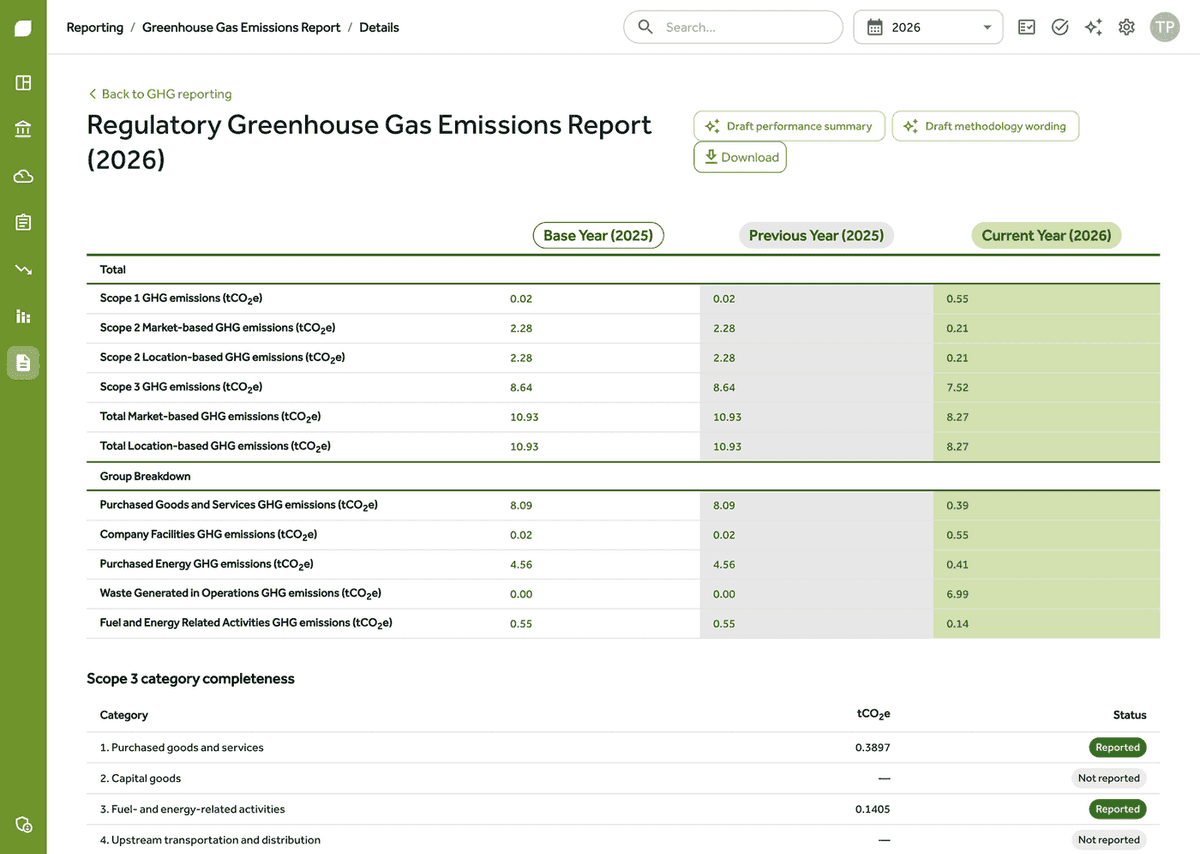
Task: Go to Reporting in the breadcrumb
Action: pyautogui.click(x=95, y=27)
